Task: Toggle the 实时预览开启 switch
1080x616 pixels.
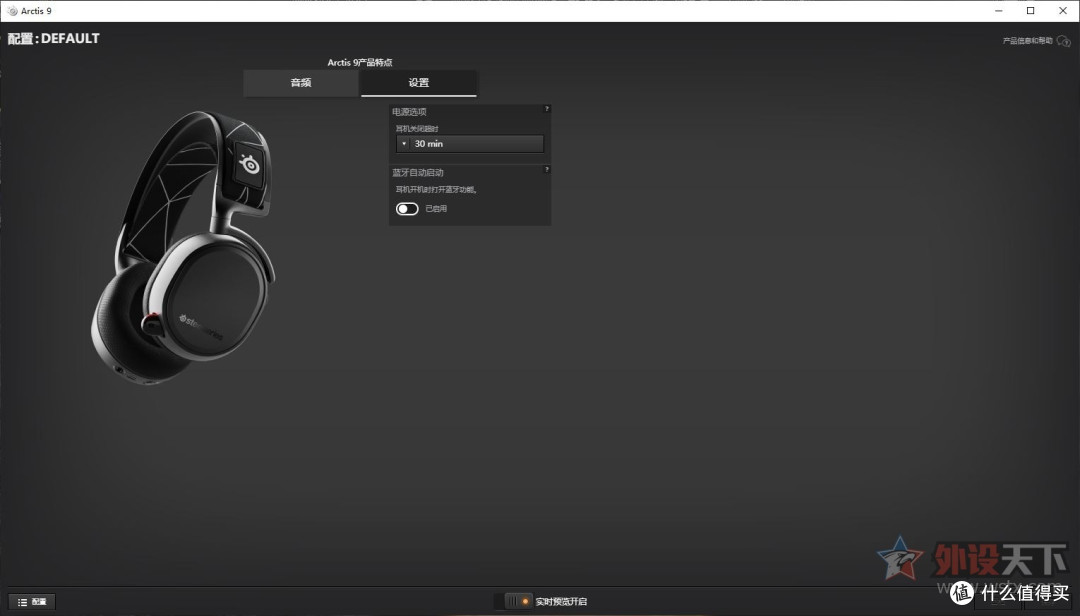Action: point(518,602)
